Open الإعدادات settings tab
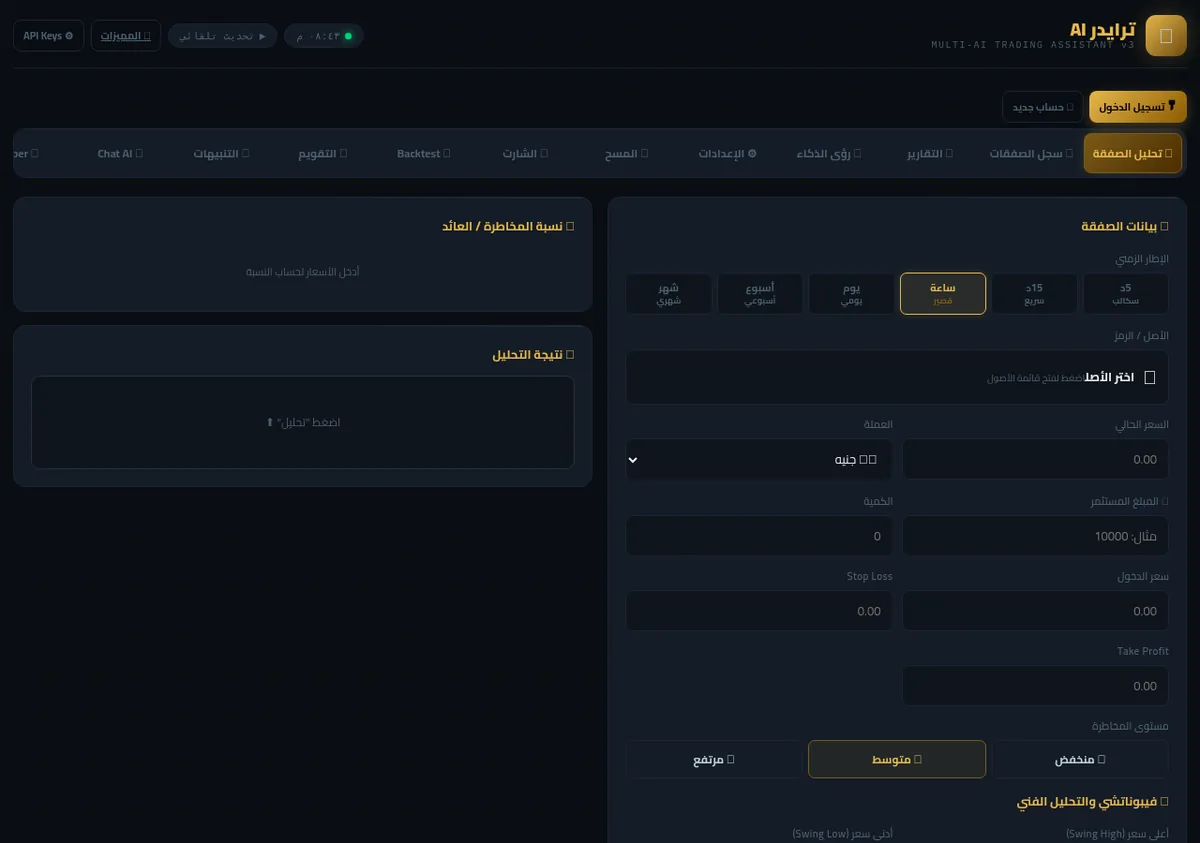This screenshot has height=843, width=1200. 728,154
